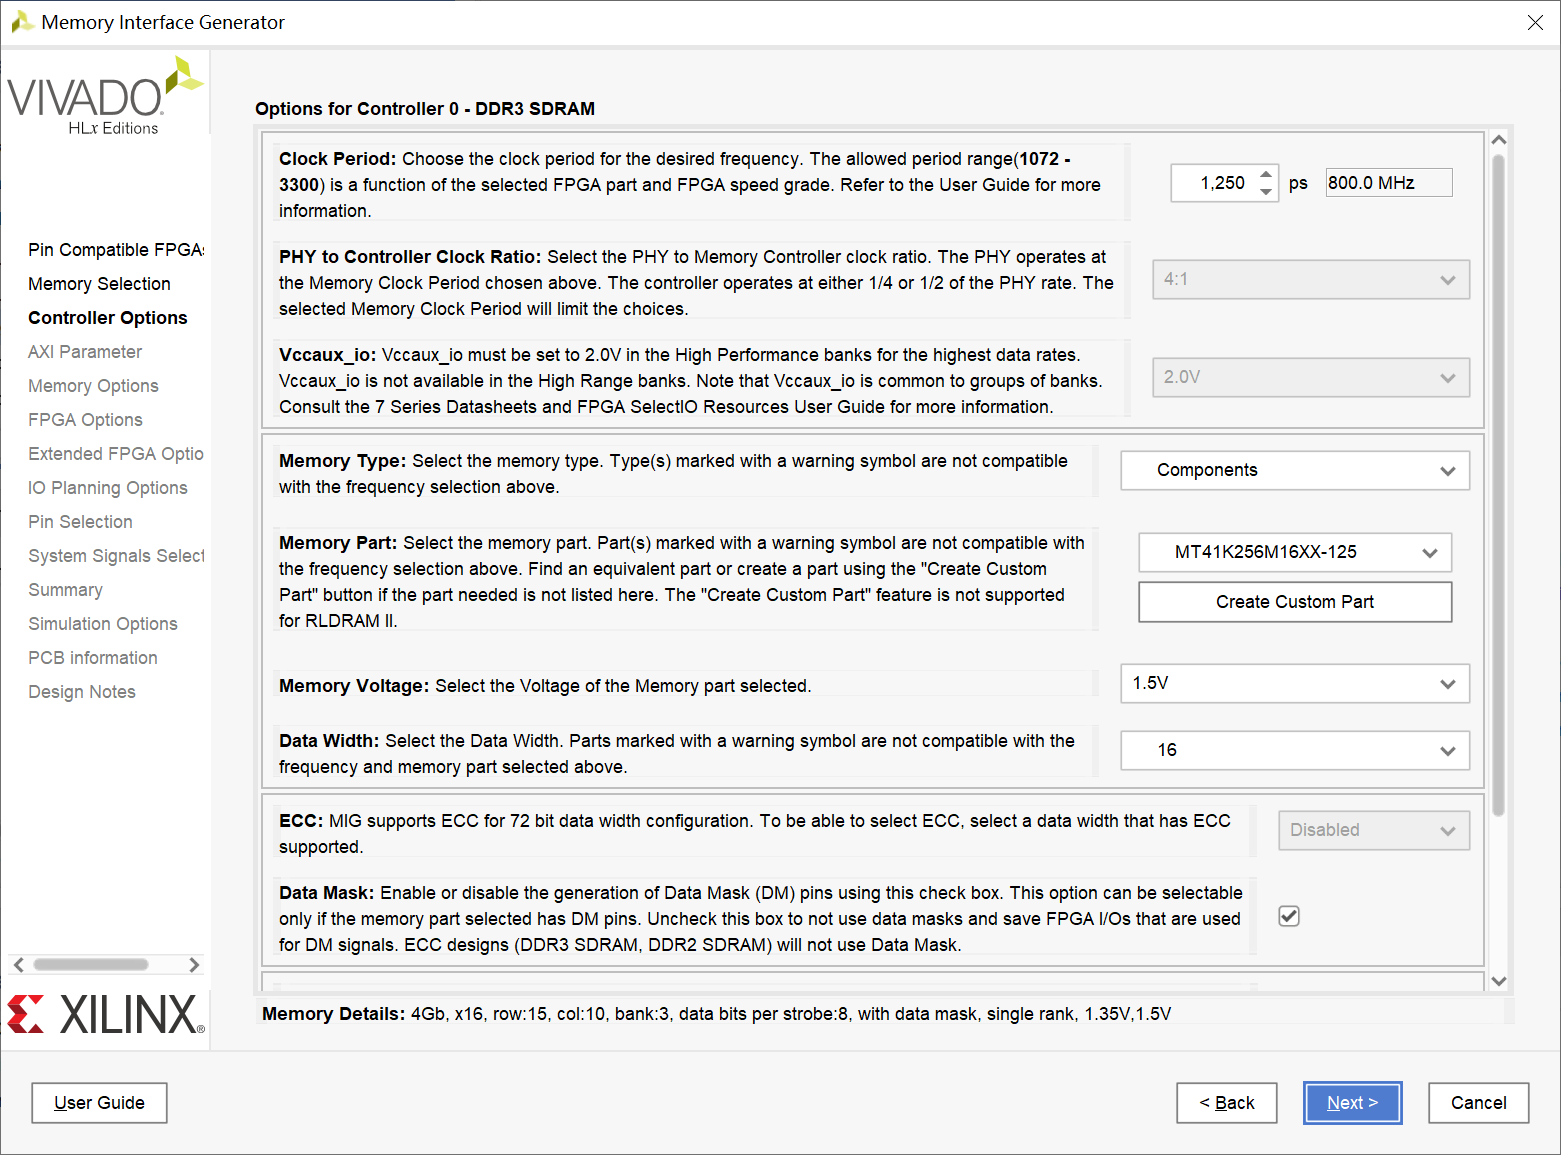Select Design Notes in sidebar
This screenshot has height=1155, width=1561.
[82, 692]
